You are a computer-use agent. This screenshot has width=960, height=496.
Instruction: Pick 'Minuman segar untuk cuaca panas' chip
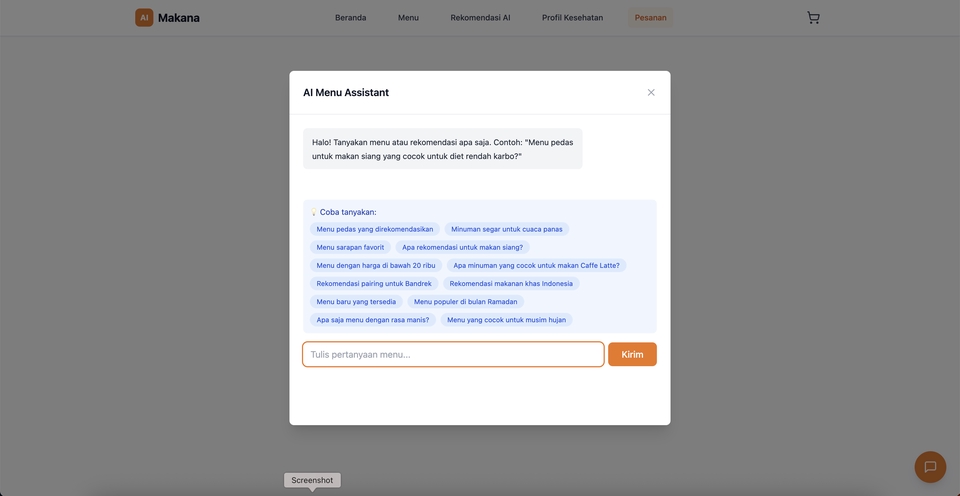(x=507, y=229)
